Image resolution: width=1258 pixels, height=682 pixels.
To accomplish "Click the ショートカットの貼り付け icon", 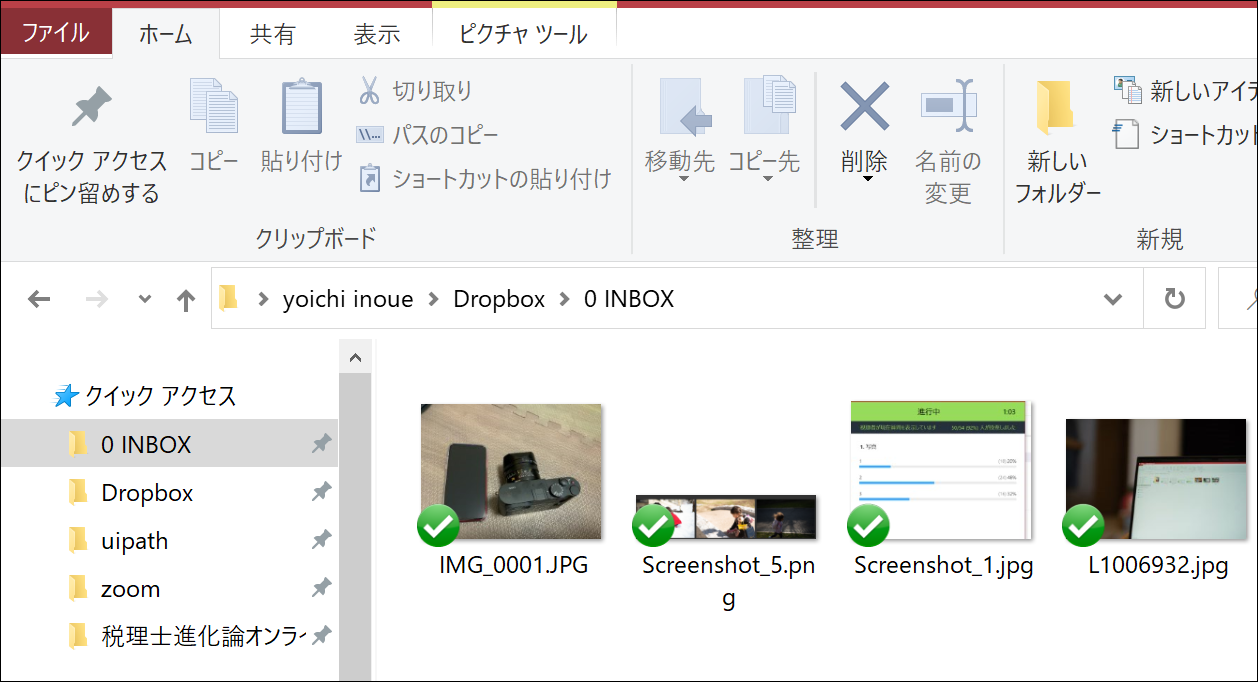I will point(369,179).
